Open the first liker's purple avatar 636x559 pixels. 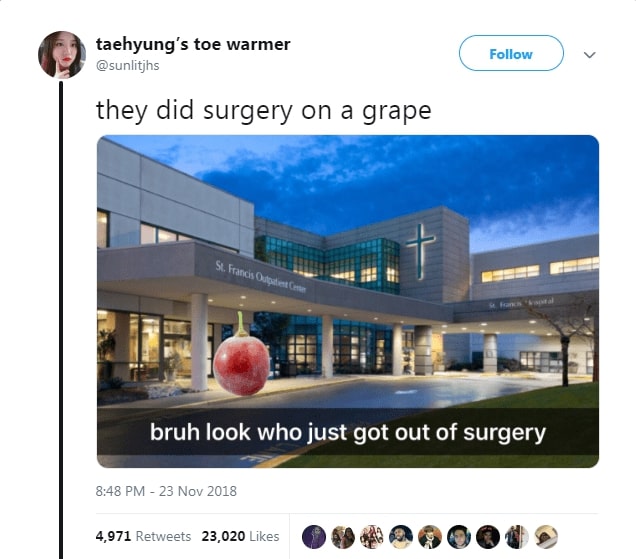click(x=314, y=537)
